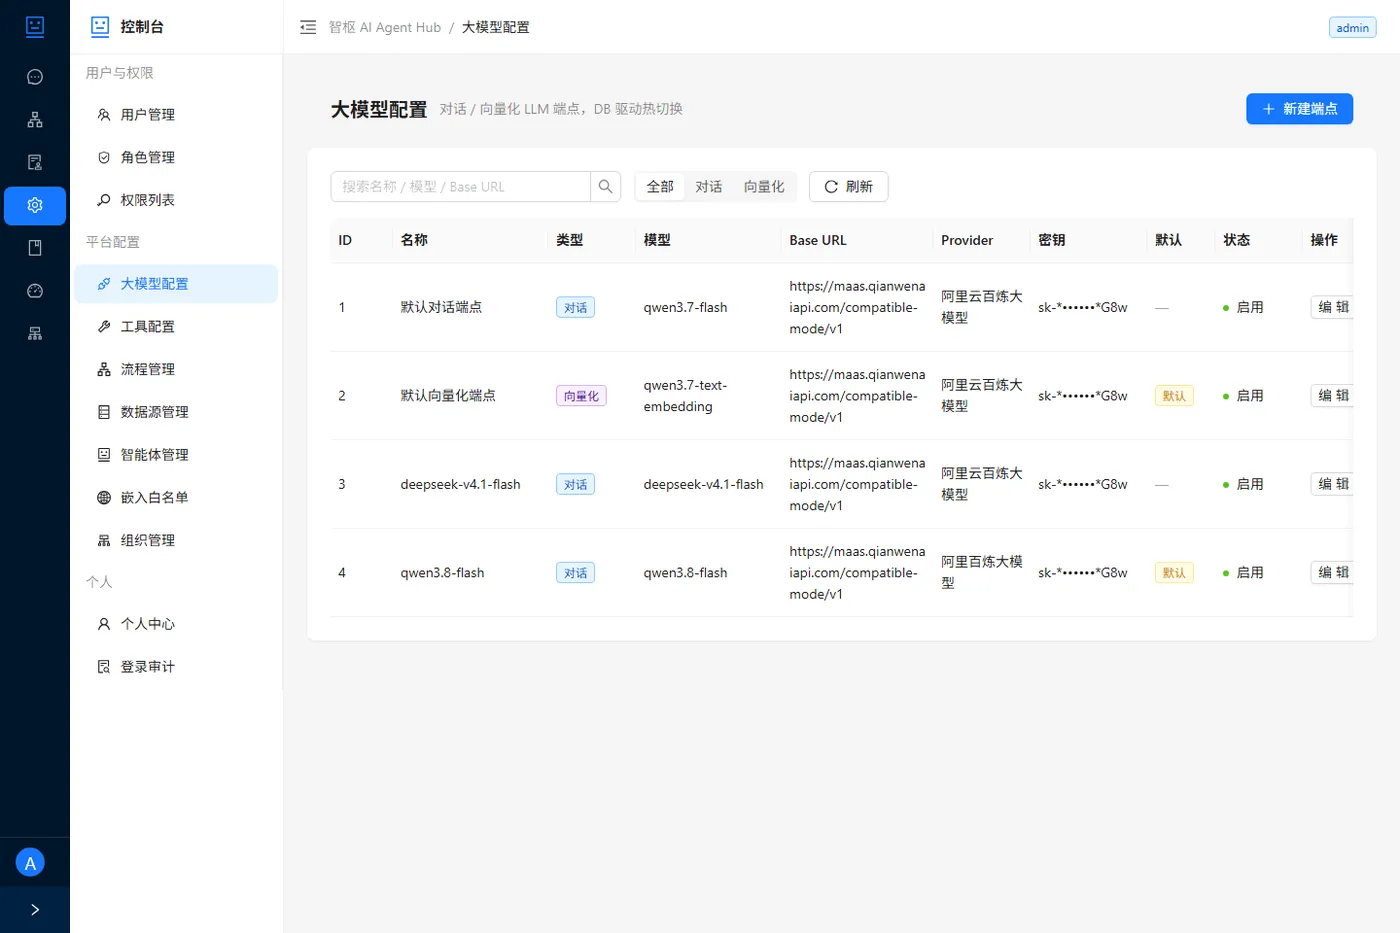Click the model cell qwen3.7-text-embedding
Screen dimensions: 1400x933
pos(685,396)
